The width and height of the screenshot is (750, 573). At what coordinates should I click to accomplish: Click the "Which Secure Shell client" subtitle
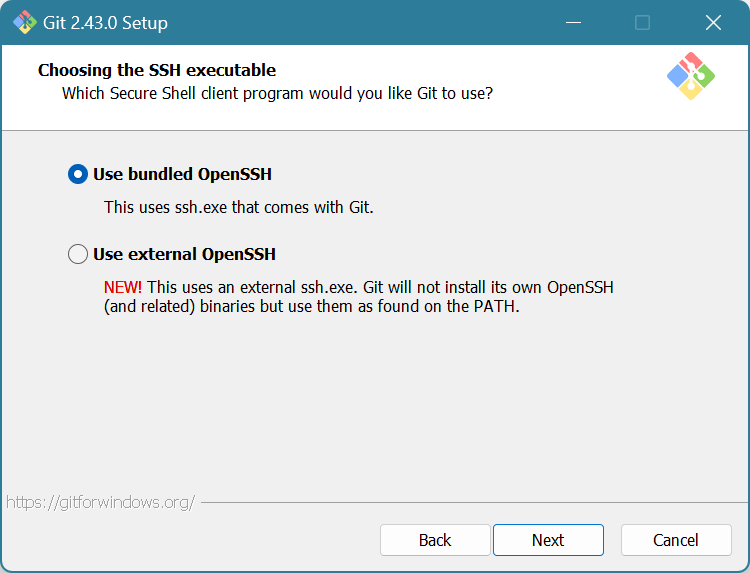click(x=277, y=93)
